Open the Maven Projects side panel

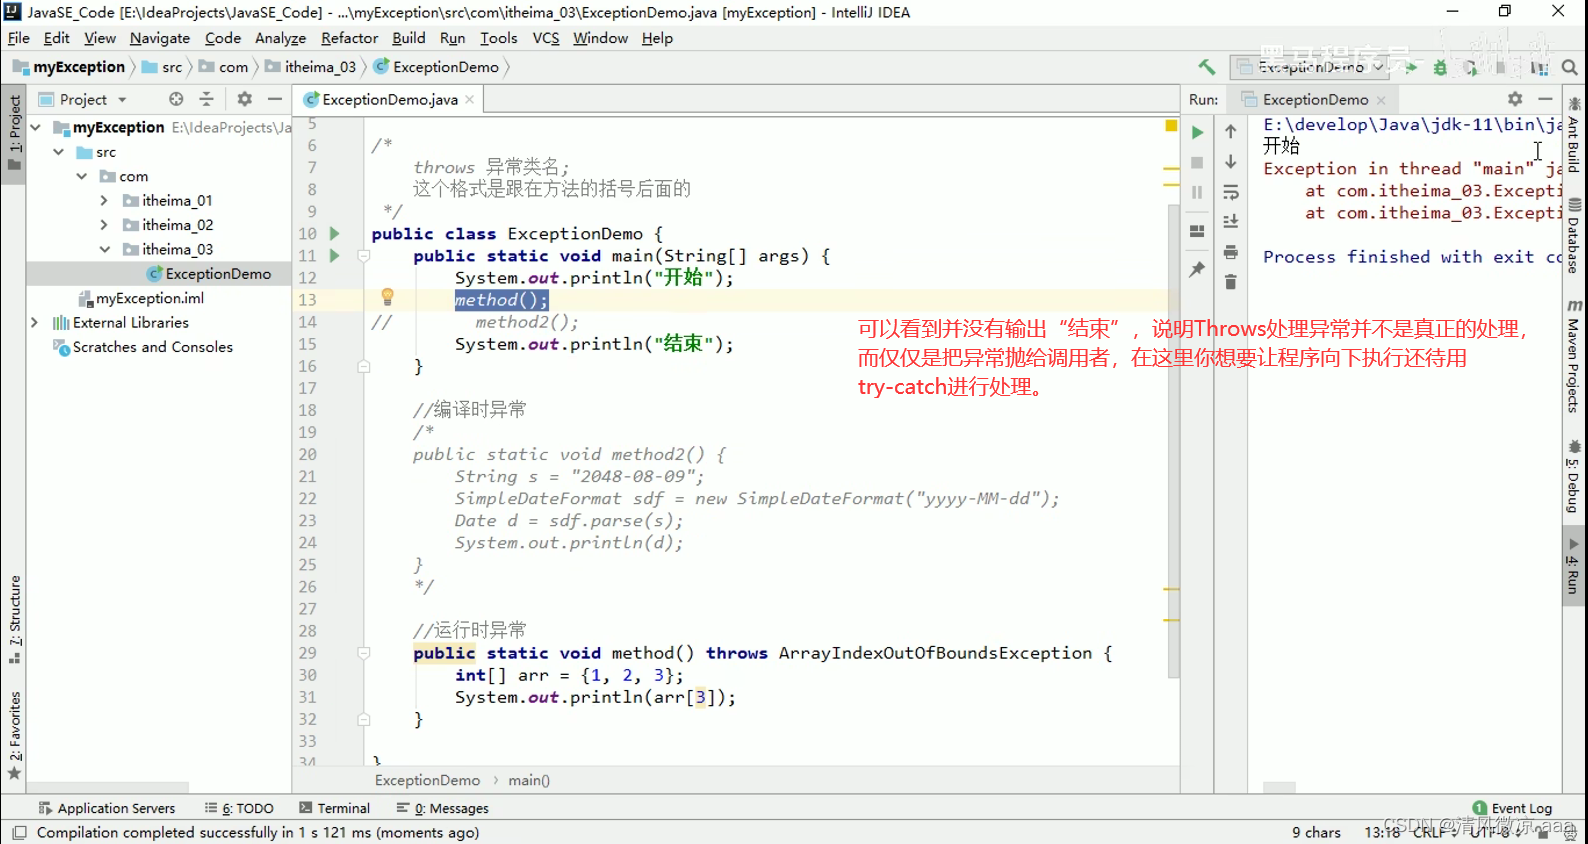coord(1574,356)
